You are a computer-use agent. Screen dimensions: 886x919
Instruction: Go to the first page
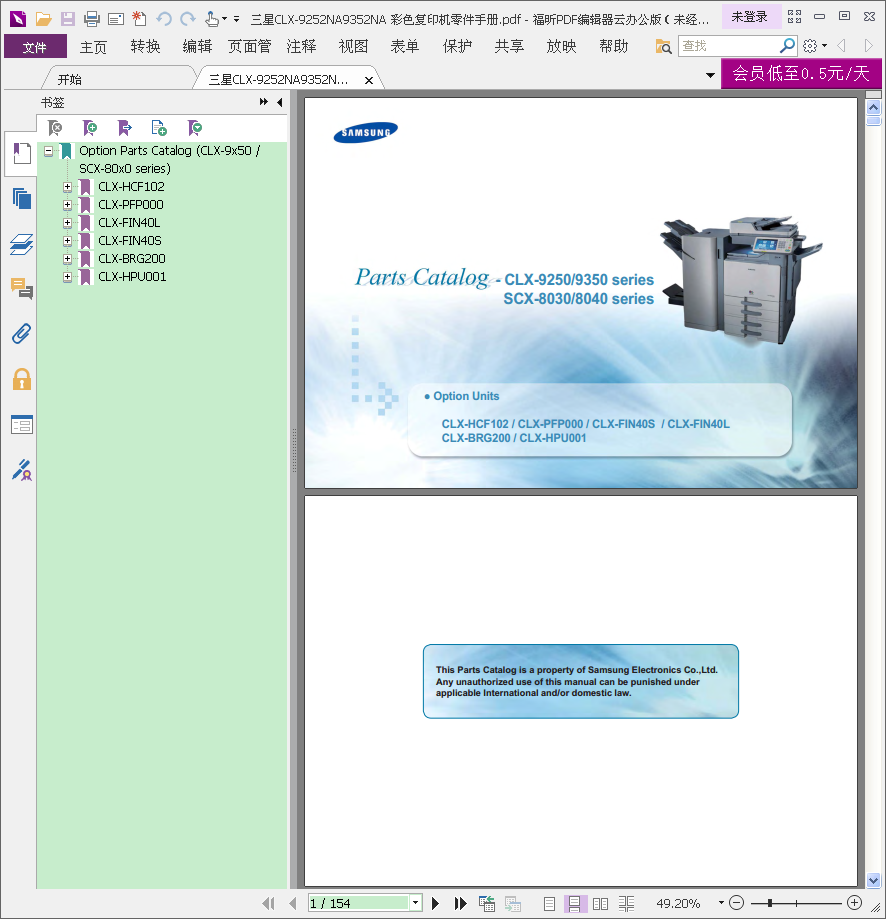pyautogui.click(x=268, y=903)
